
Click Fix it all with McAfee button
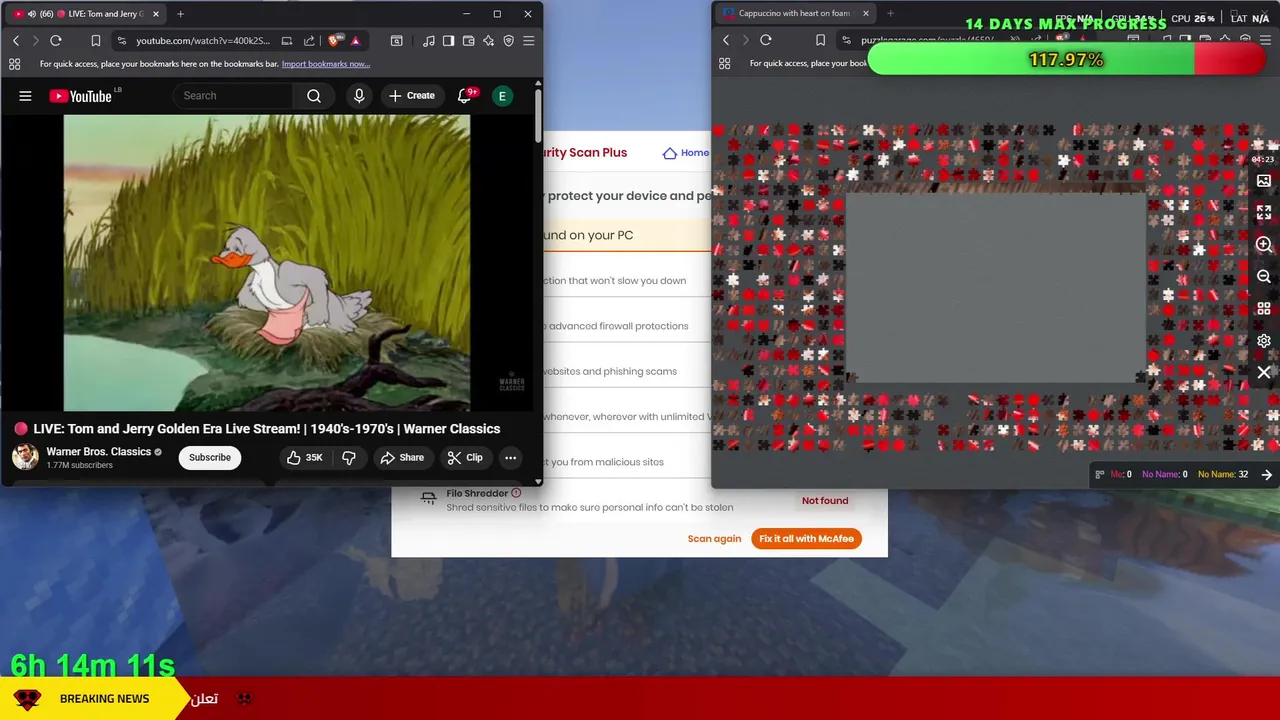(806, 538)
